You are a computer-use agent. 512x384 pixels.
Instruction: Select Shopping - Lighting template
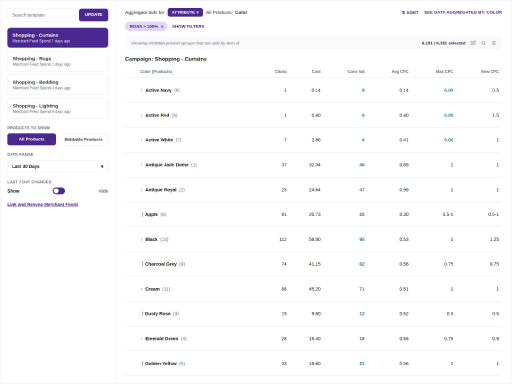pos(58,109)
